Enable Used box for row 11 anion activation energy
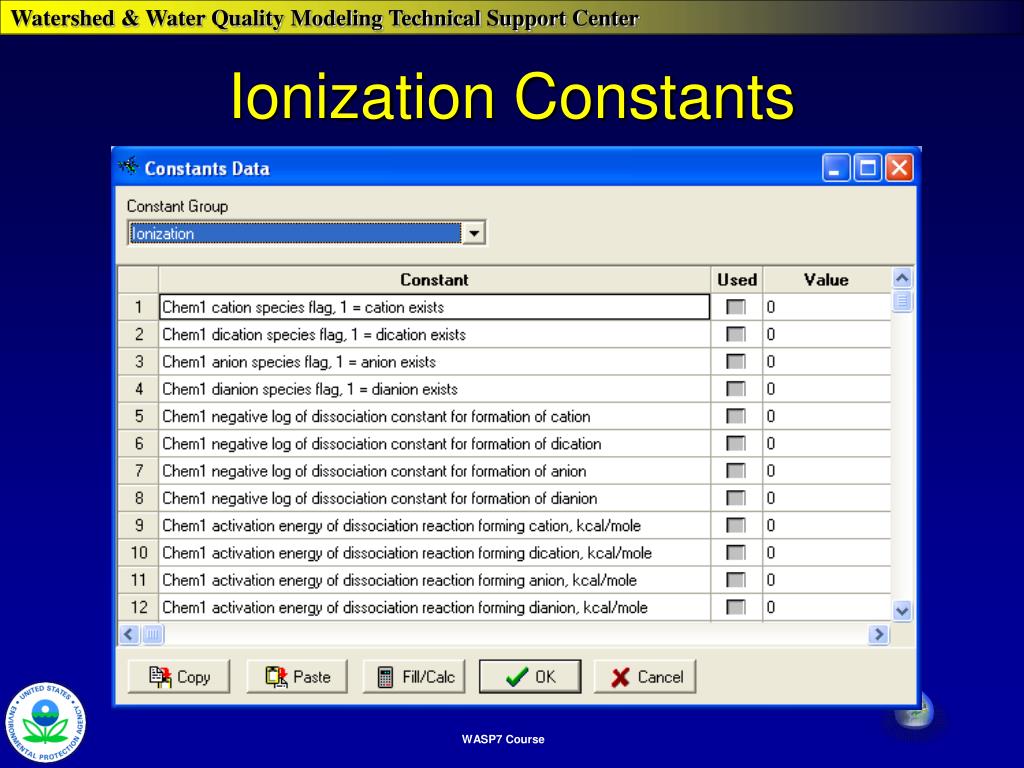Image resolution: width=1024 pixels, height=768 pixels. (x=736, y=580)
